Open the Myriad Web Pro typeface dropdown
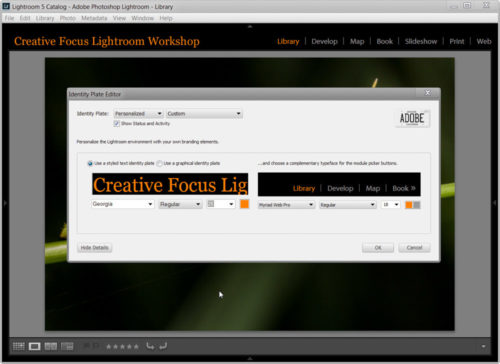This screenshot has width=500, height=364. (x=286, y=205)
